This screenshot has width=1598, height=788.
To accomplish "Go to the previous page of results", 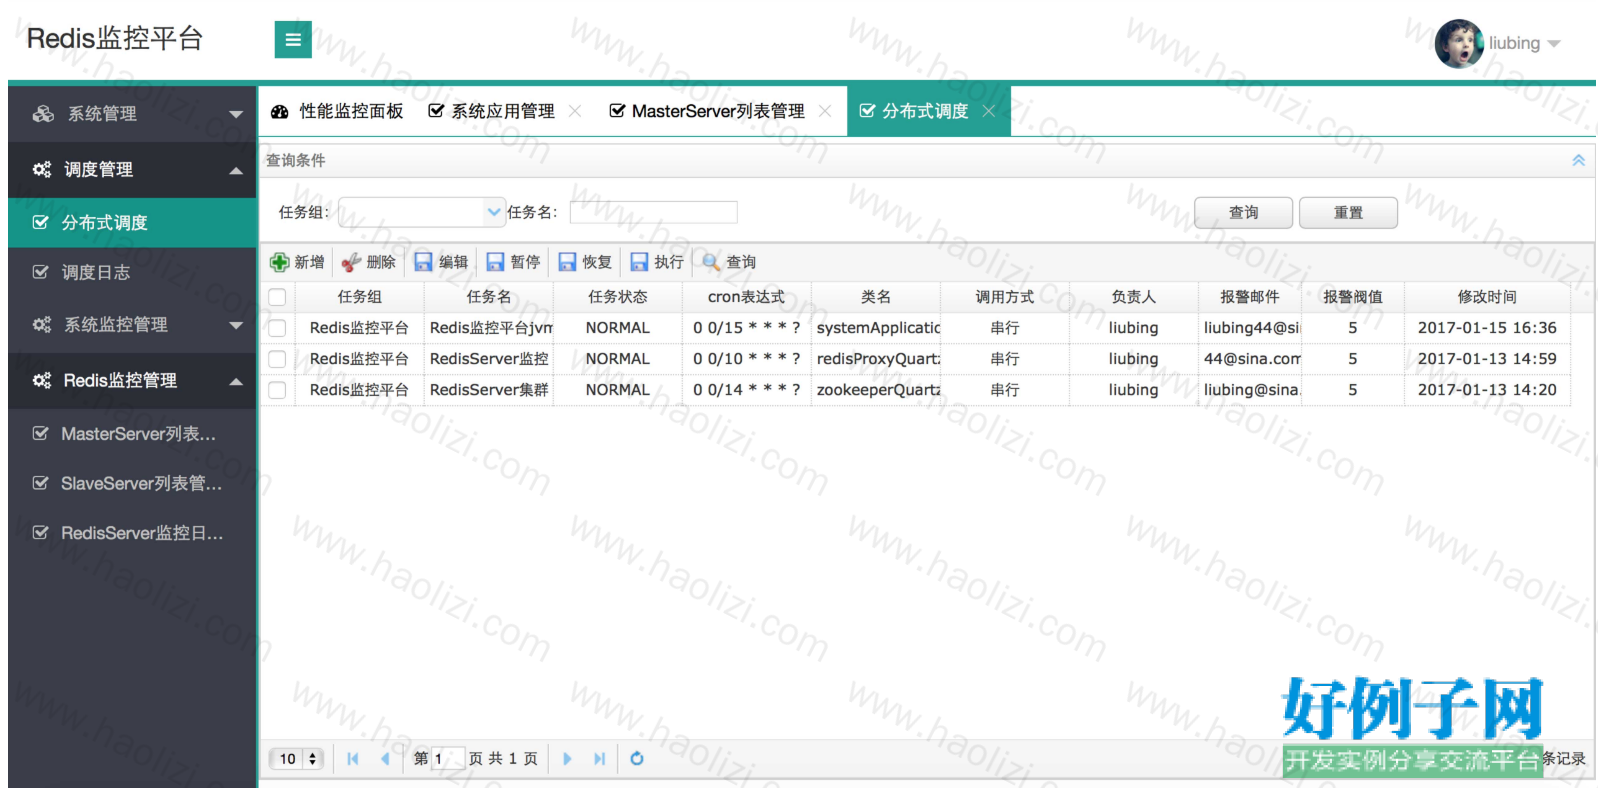I will click(x=385, y=759).
